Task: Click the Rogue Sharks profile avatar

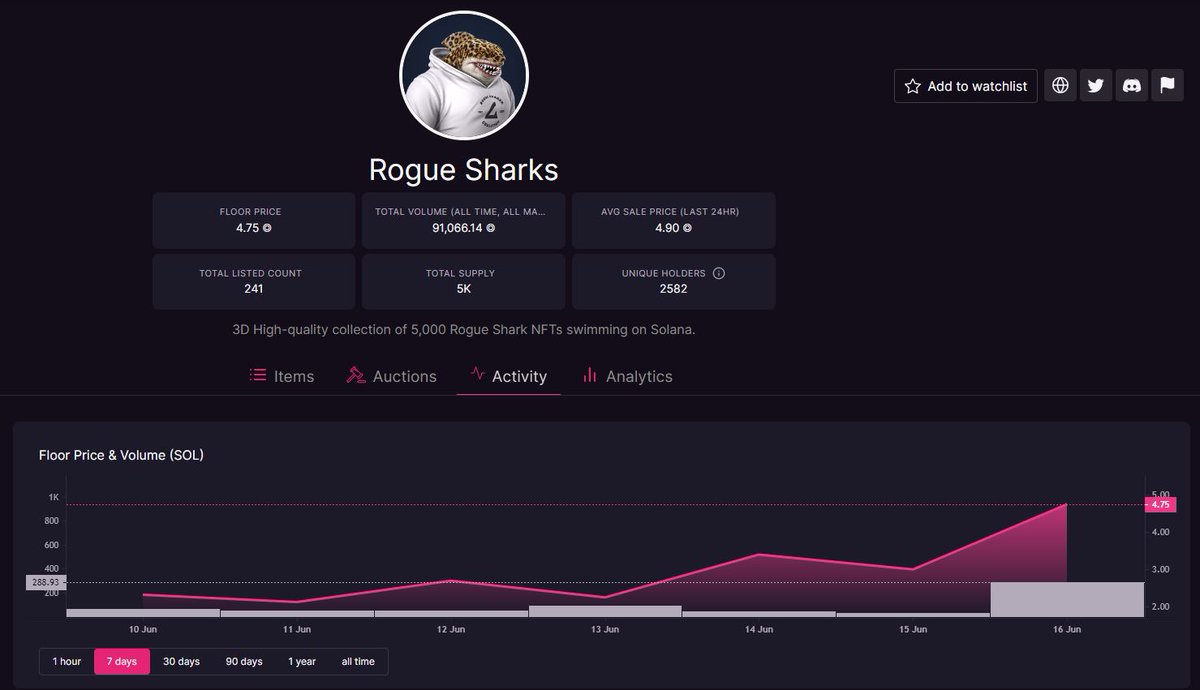Action: point(464,76)
